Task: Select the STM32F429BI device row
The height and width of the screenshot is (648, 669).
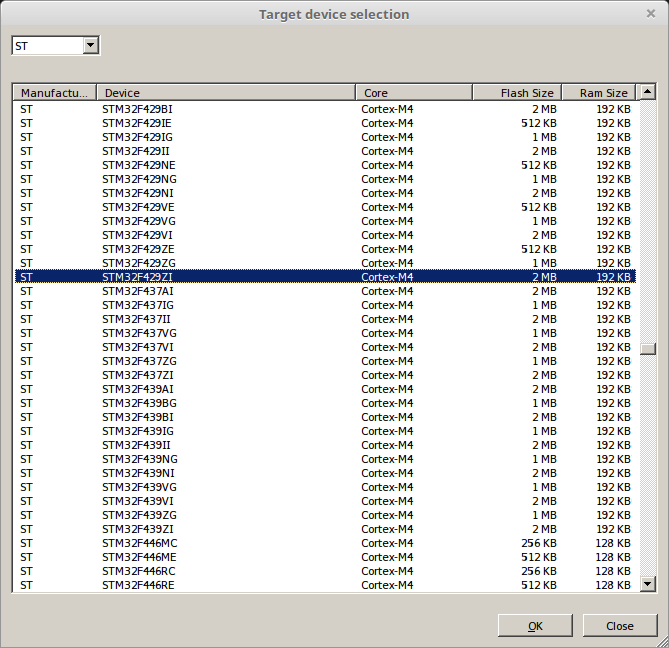Action: (137, 109)
